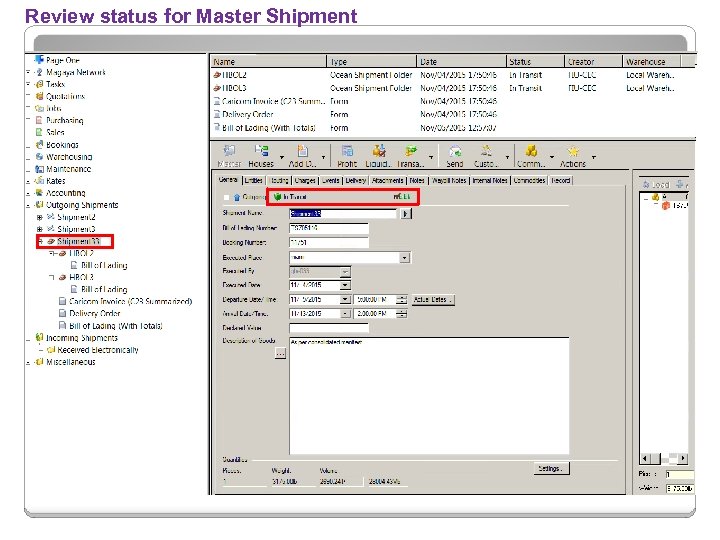Image resolution: width=720 pixels, height=540 pixels.
Task: Click the Name column header
Action: tap(269, 62)
